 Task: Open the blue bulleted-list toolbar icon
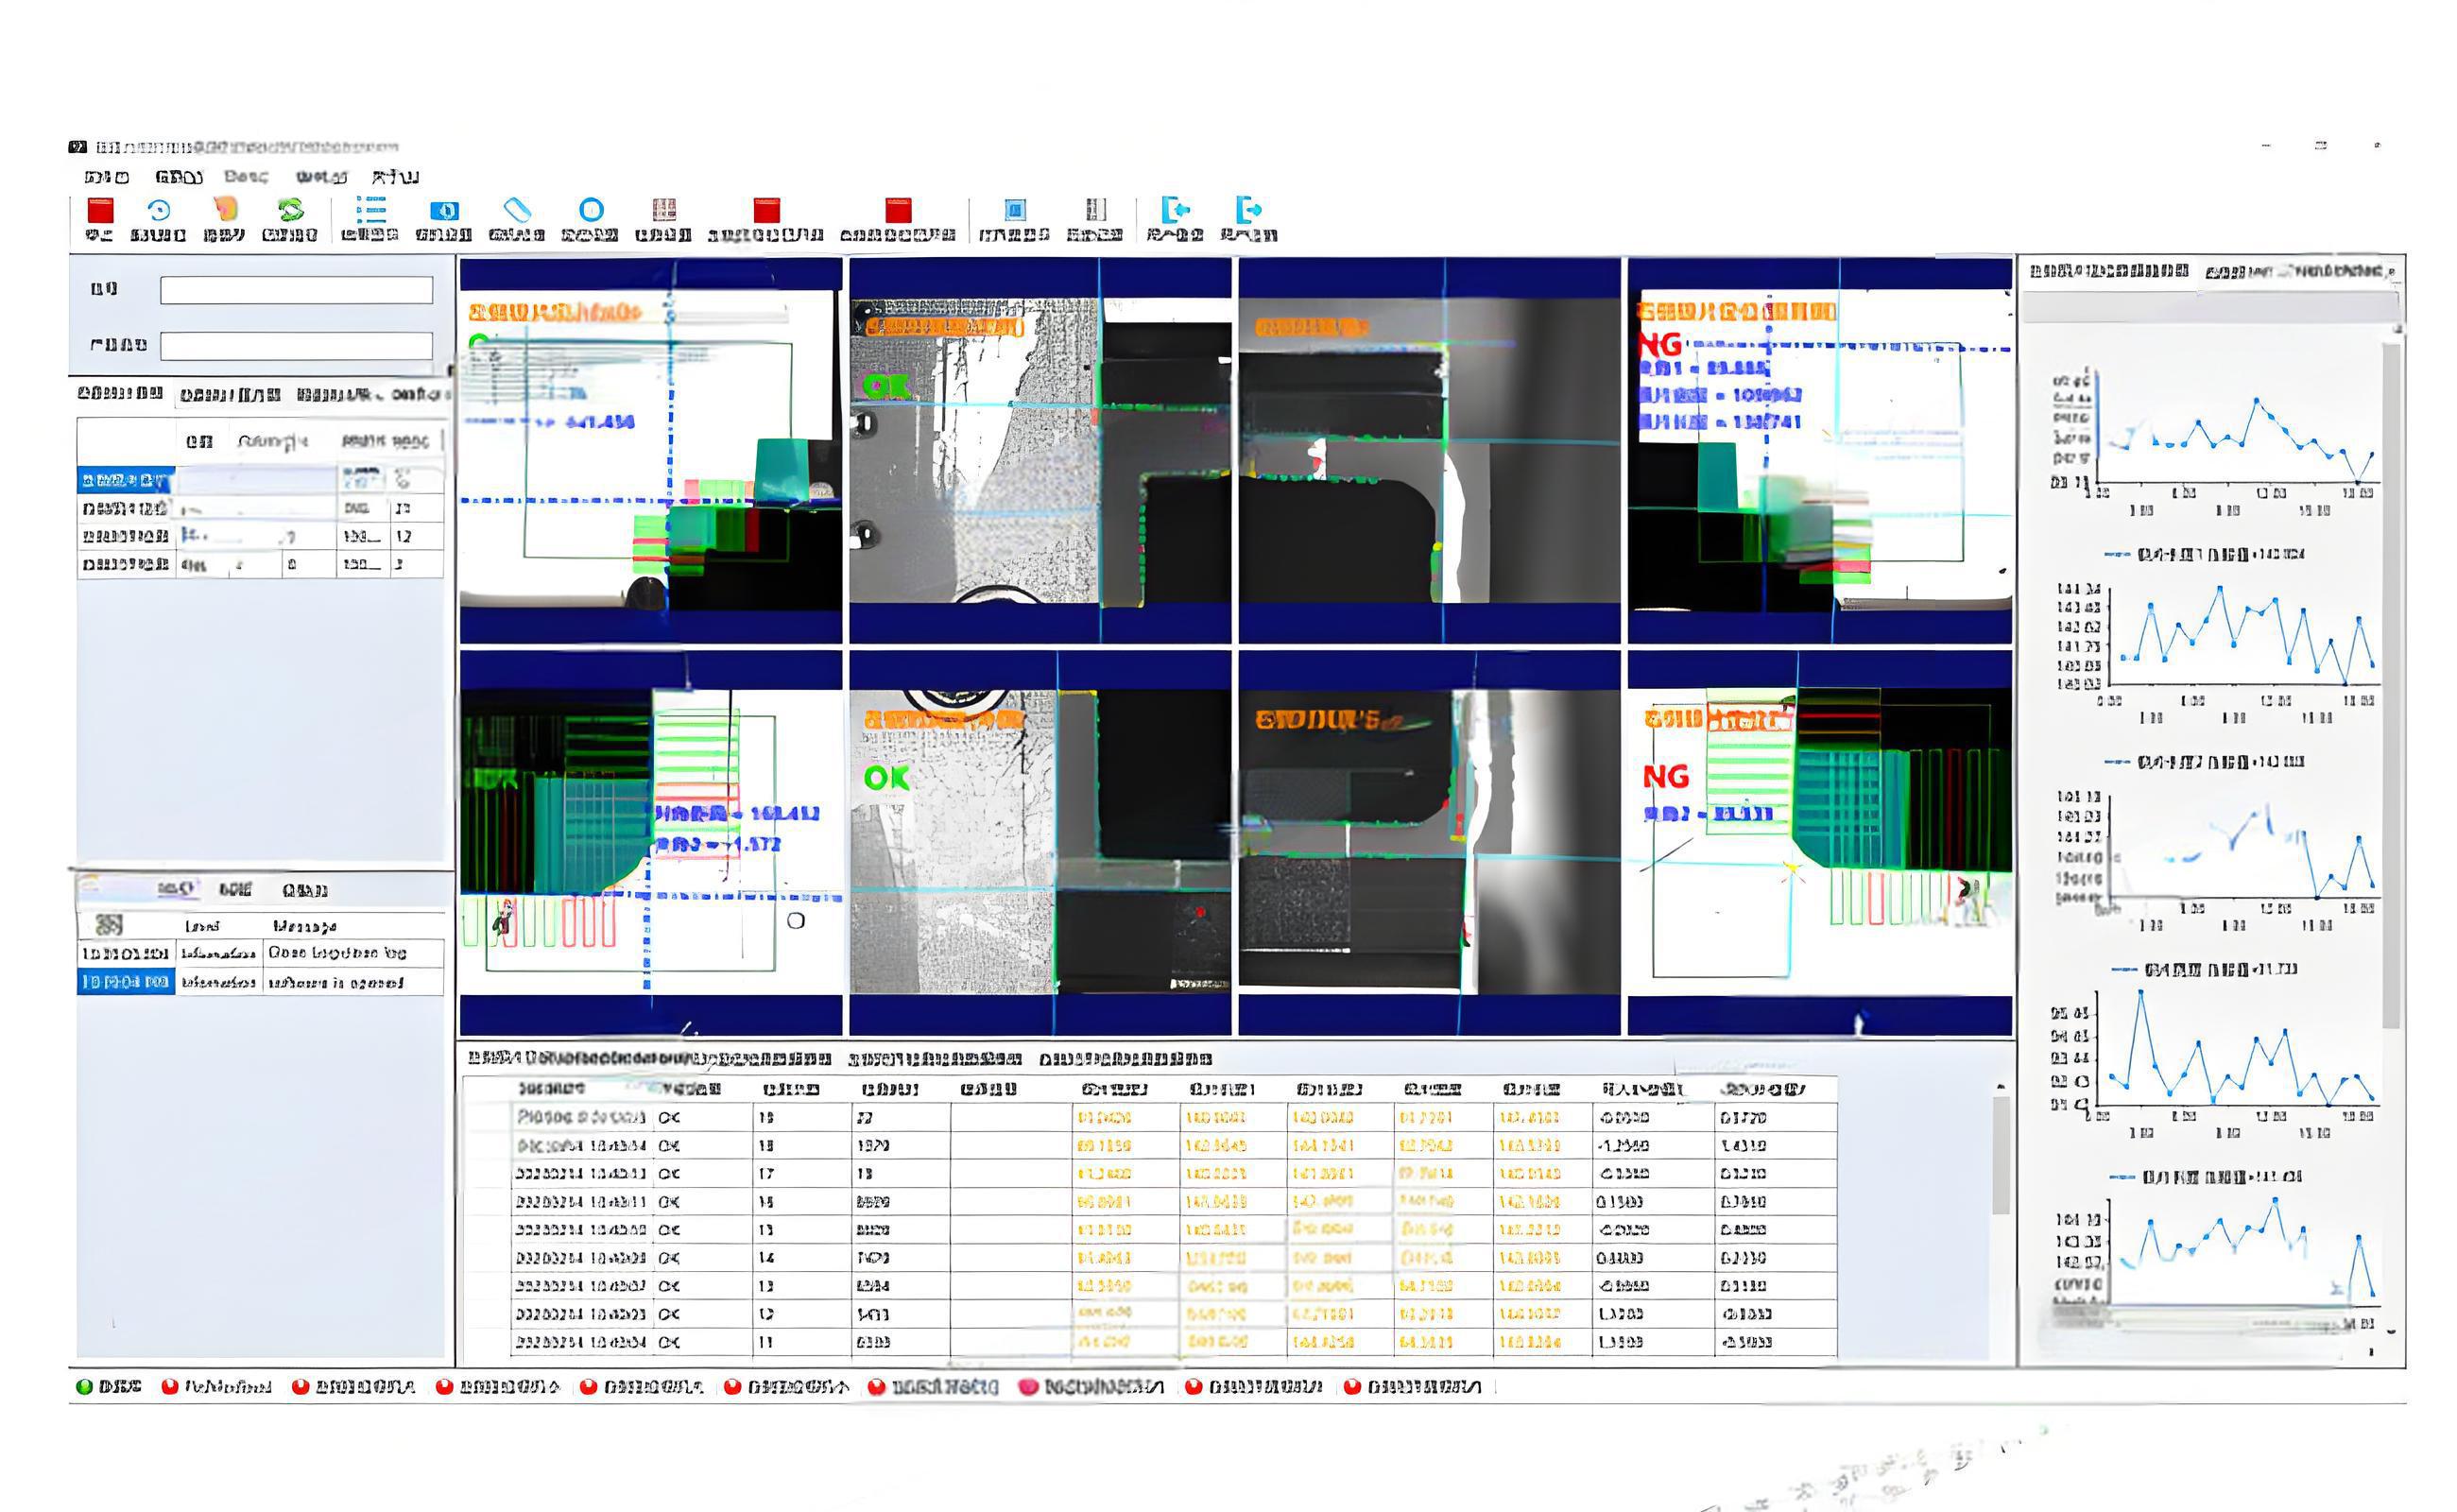[x=370, y=209]
